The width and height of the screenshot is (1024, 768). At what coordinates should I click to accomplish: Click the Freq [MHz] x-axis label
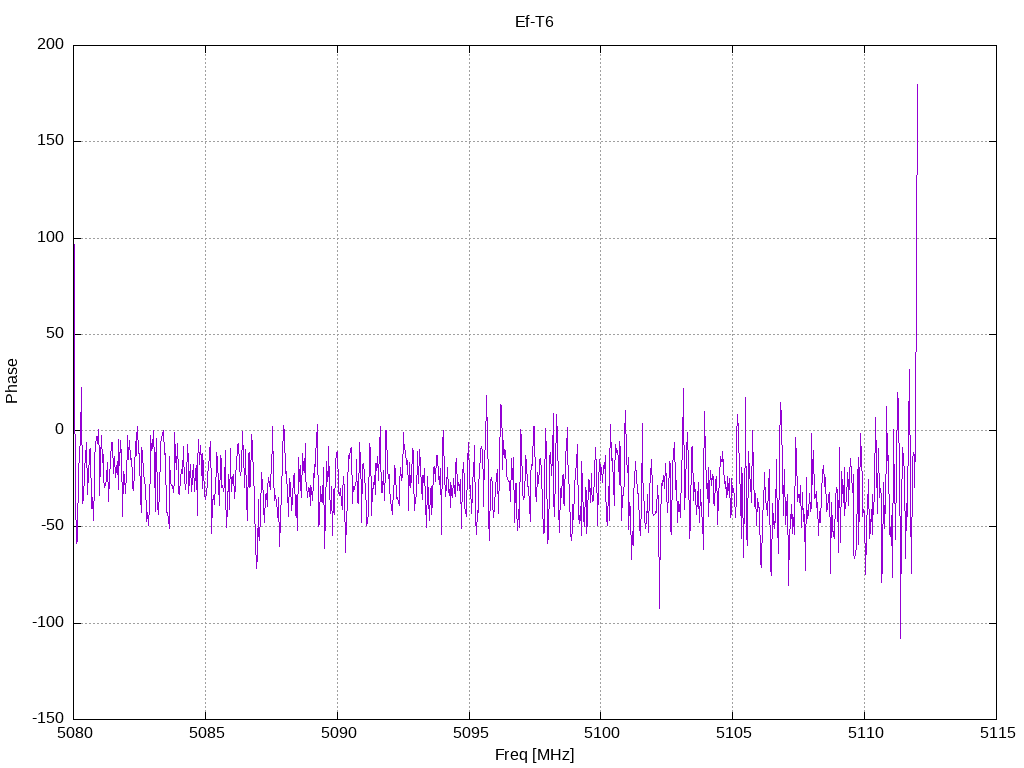click(x=534, y=754)
